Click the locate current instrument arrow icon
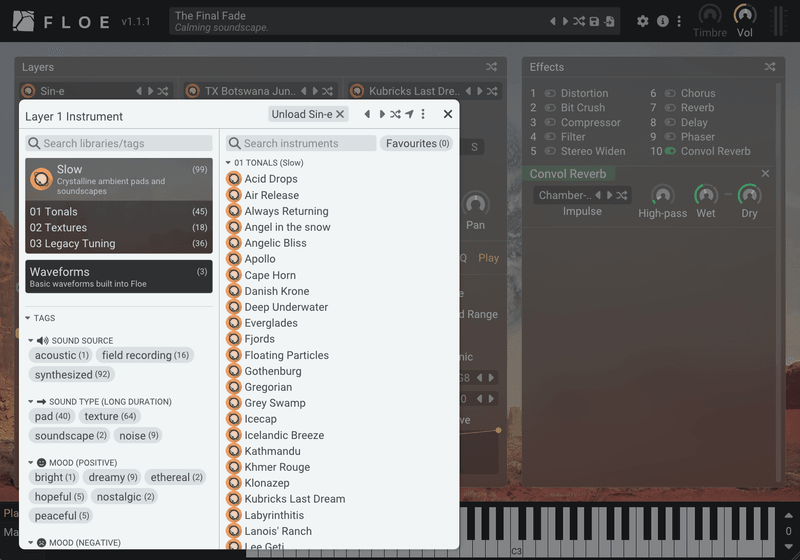 pyautogui.click(x=409, y=114)
